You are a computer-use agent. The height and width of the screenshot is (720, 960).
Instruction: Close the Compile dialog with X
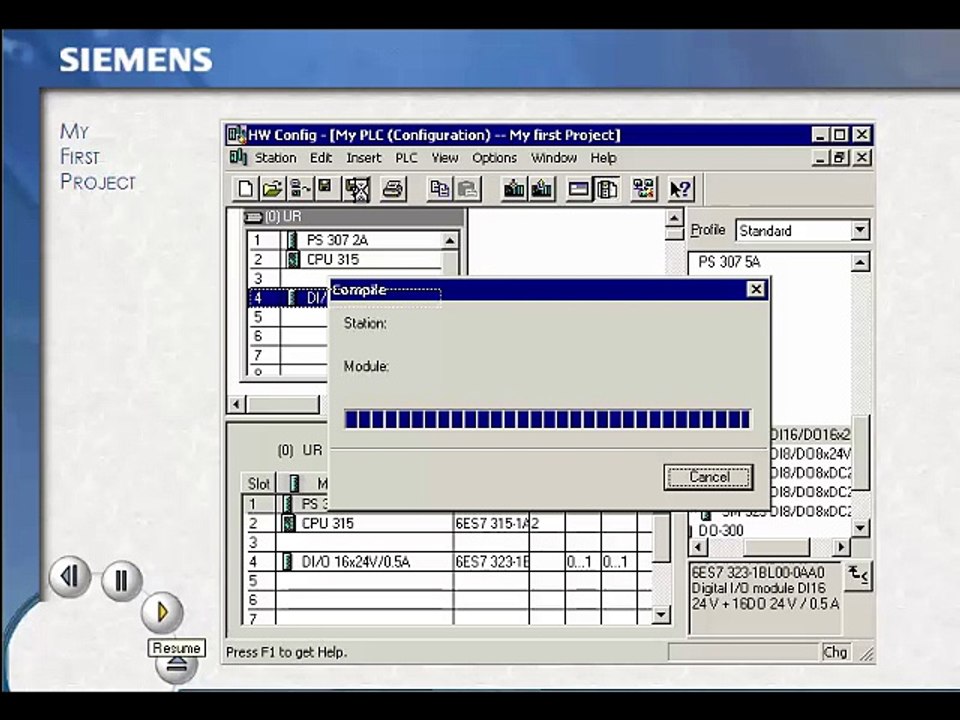[756, 289]
